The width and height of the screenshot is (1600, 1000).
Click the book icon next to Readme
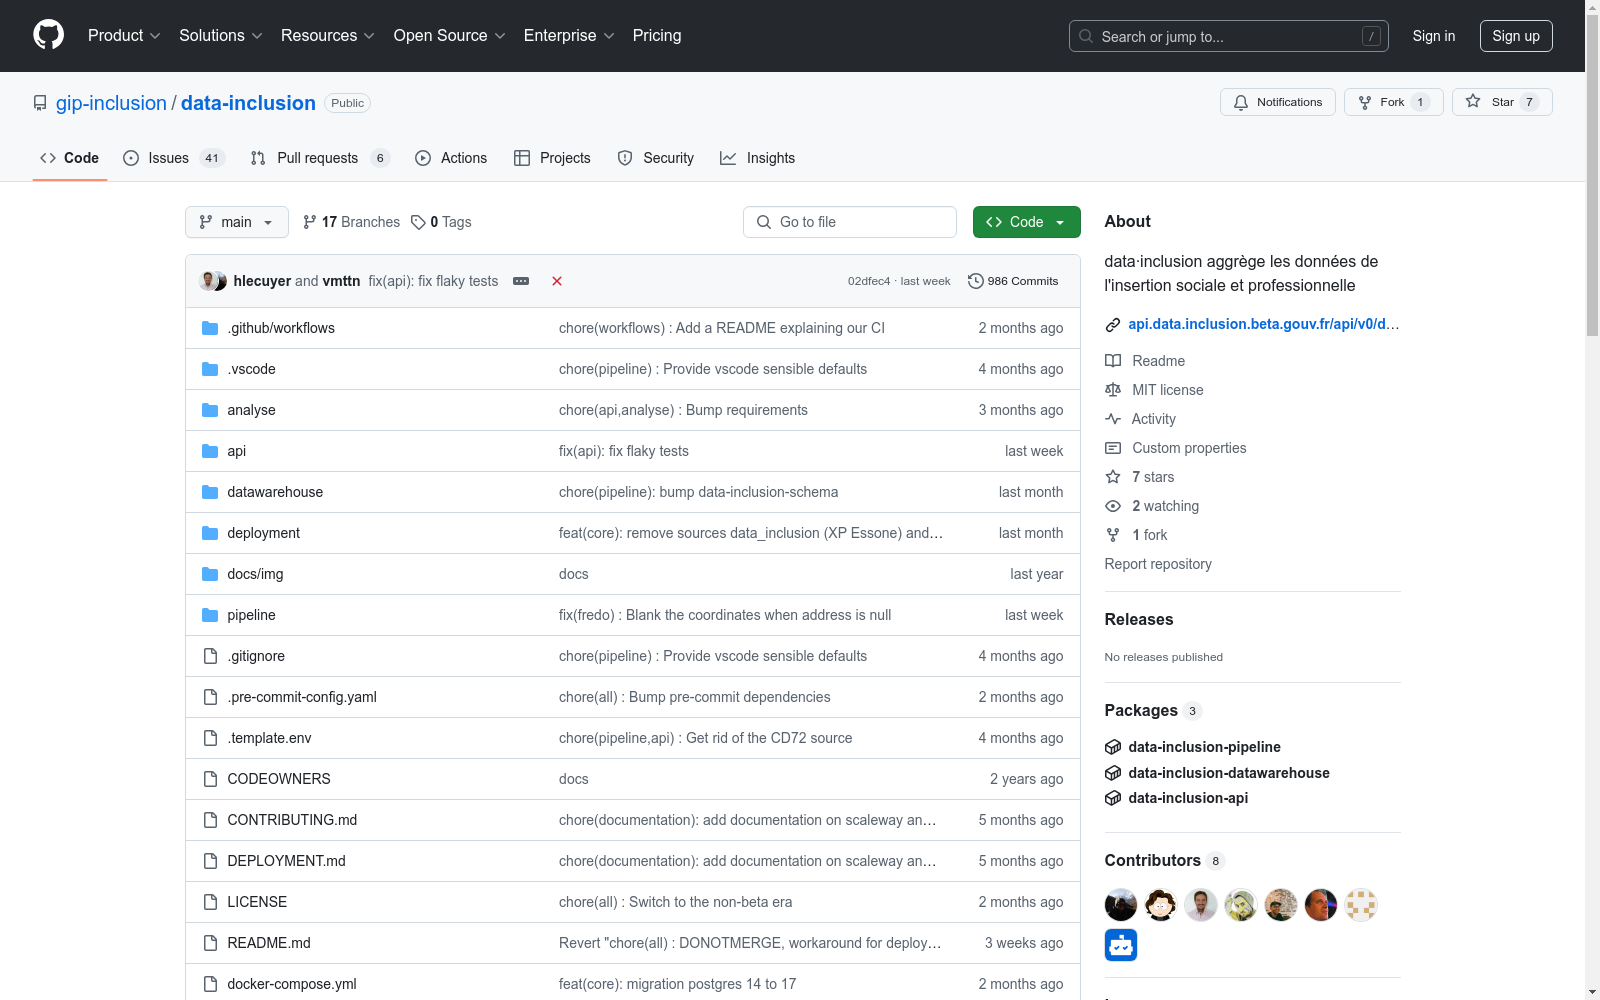(x=1113, y=361)
